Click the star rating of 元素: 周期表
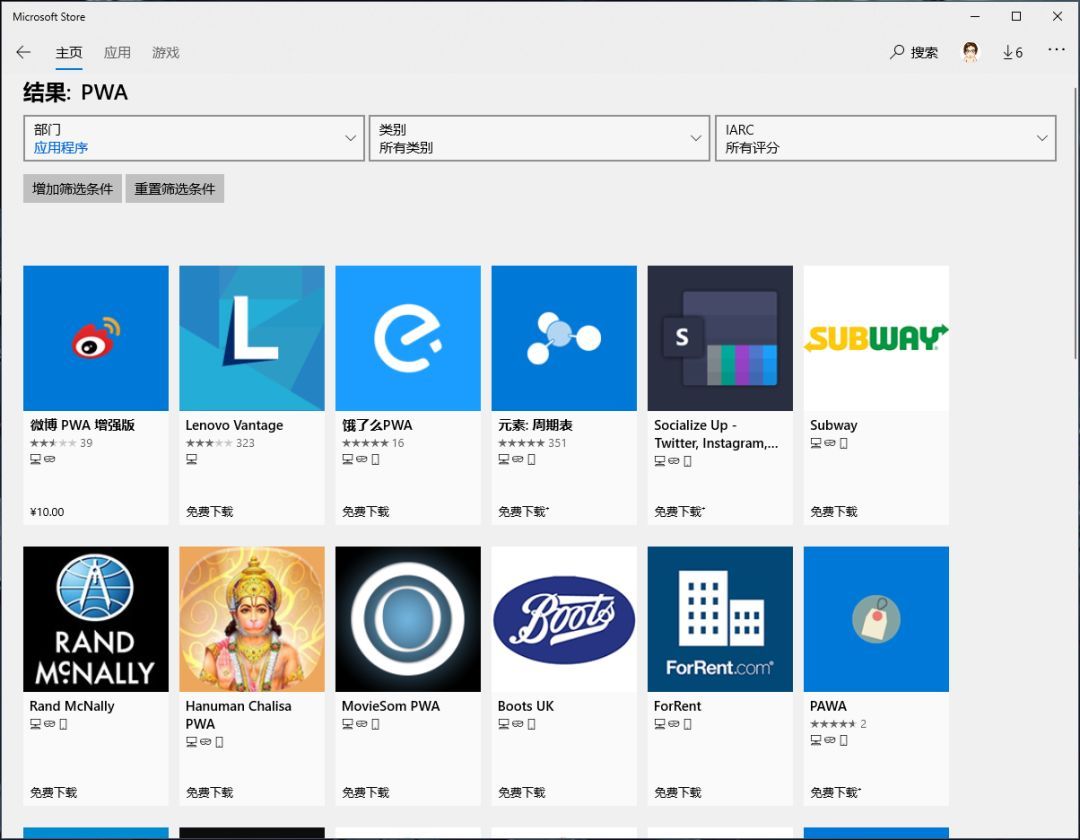The image size is (1080, 840). pyautogui.click(x=521, y=443)
